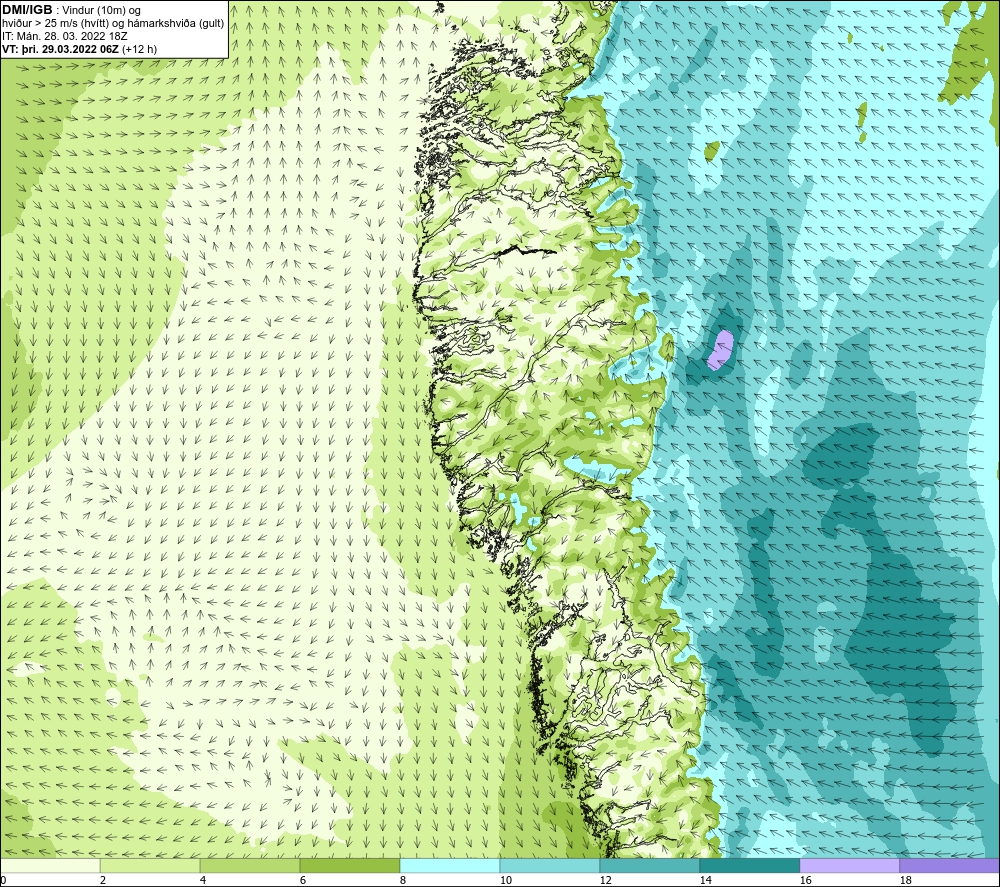Image resolution: width=1000 pixels, height=887 pixels.
Task: Click the 12–14 teal legend swatch
Action: click(x=649, y=865)
